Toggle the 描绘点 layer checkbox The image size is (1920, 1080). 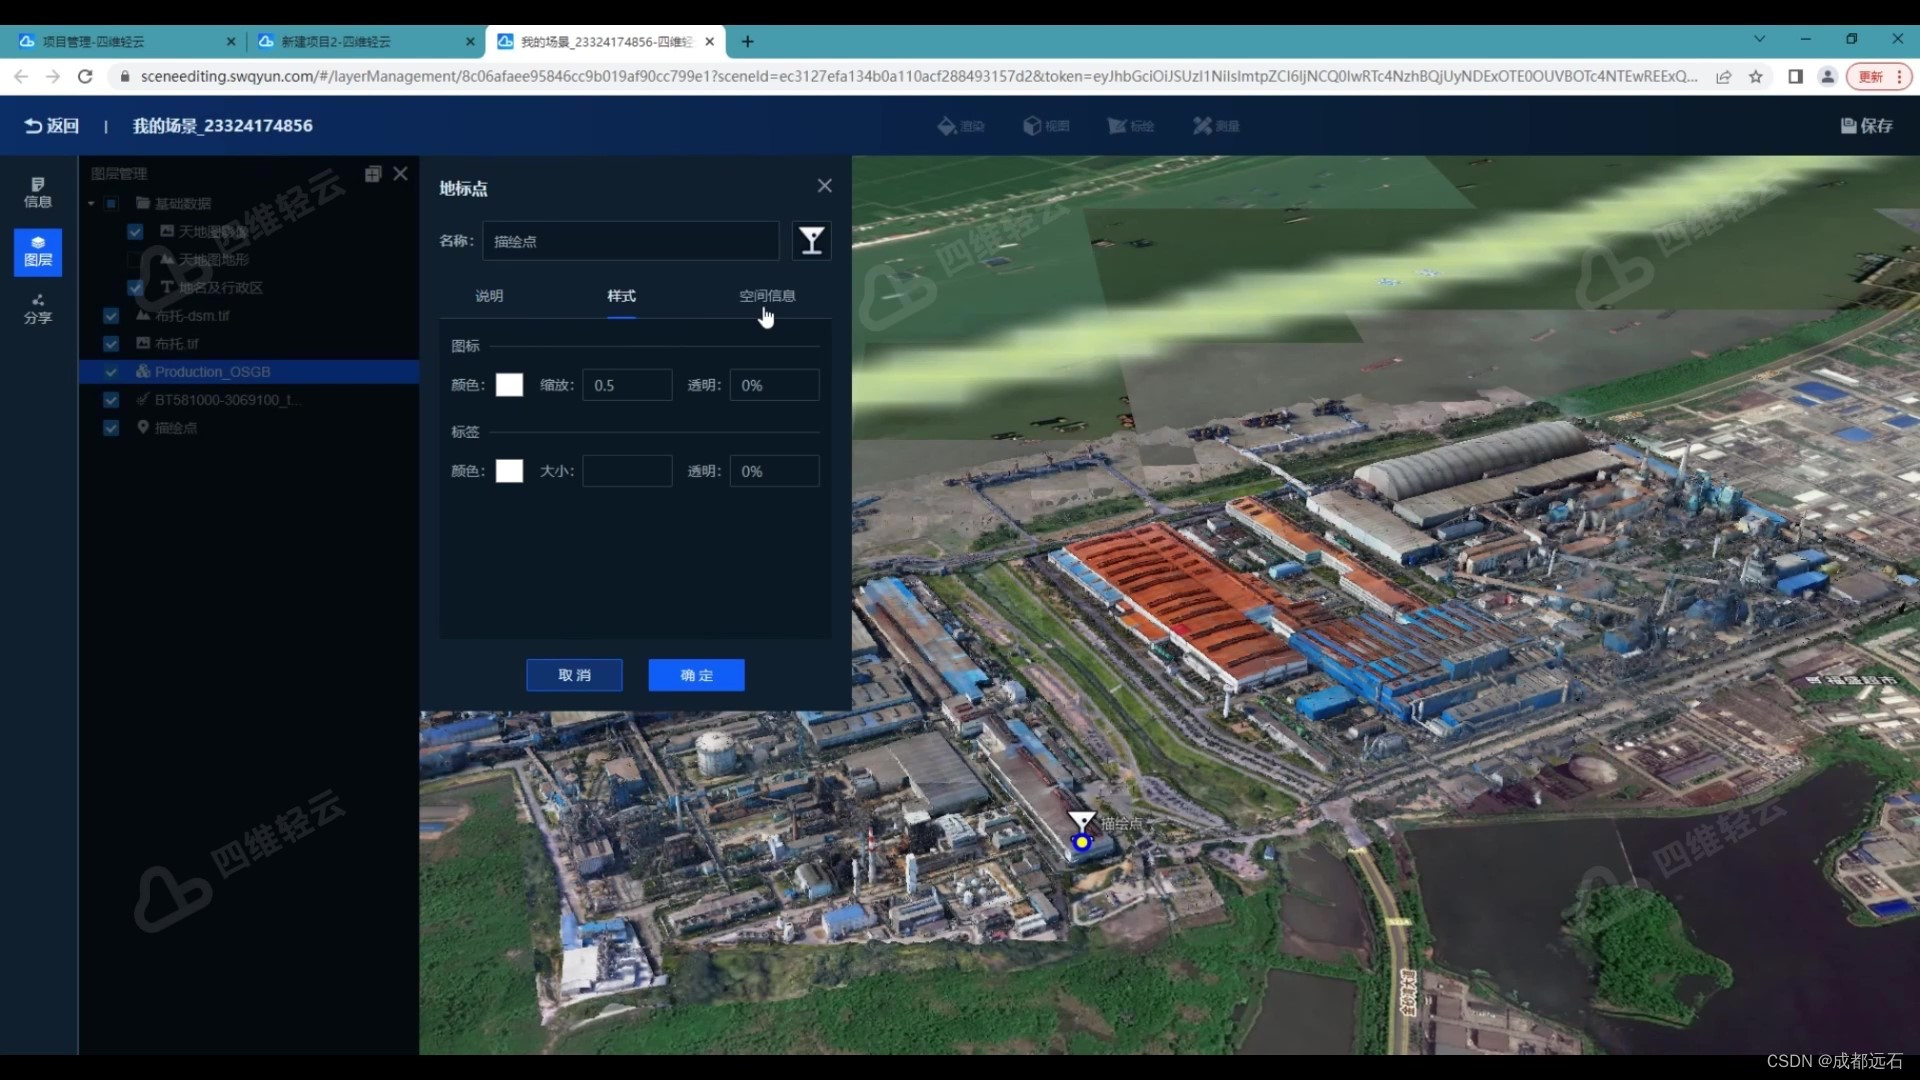point(111,428)
